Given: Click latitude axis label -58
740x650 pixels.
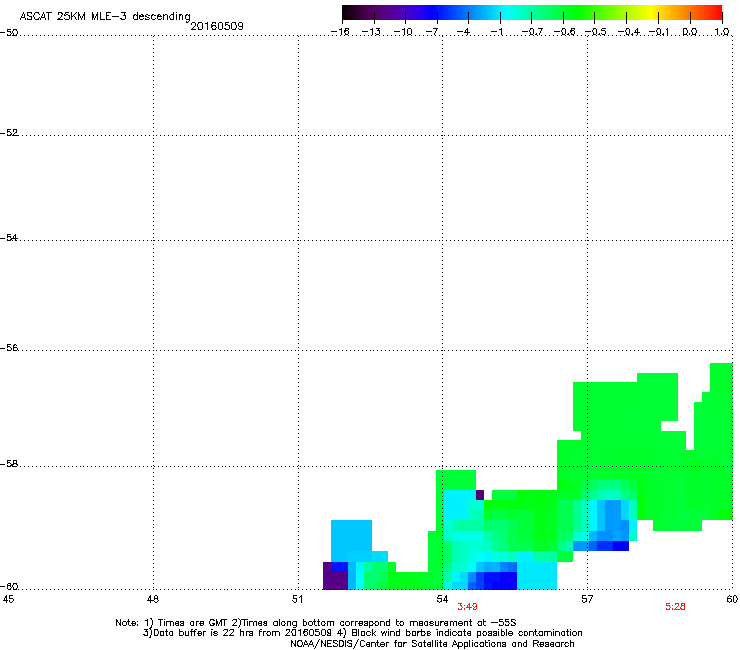Looking at the screenshot, I should tap(9, 464).
